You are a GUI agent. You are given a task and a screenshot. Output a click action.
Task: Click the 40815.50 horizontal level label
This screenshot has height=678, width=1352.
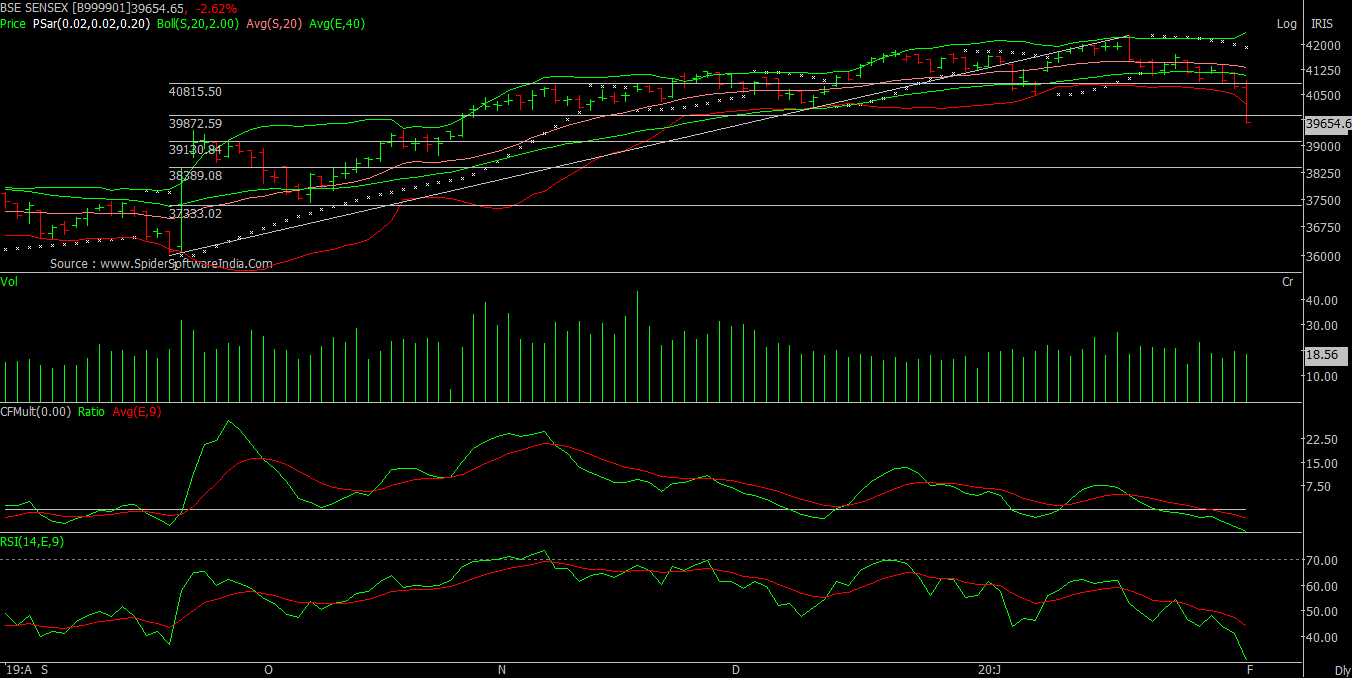click(x=195, y=91)
